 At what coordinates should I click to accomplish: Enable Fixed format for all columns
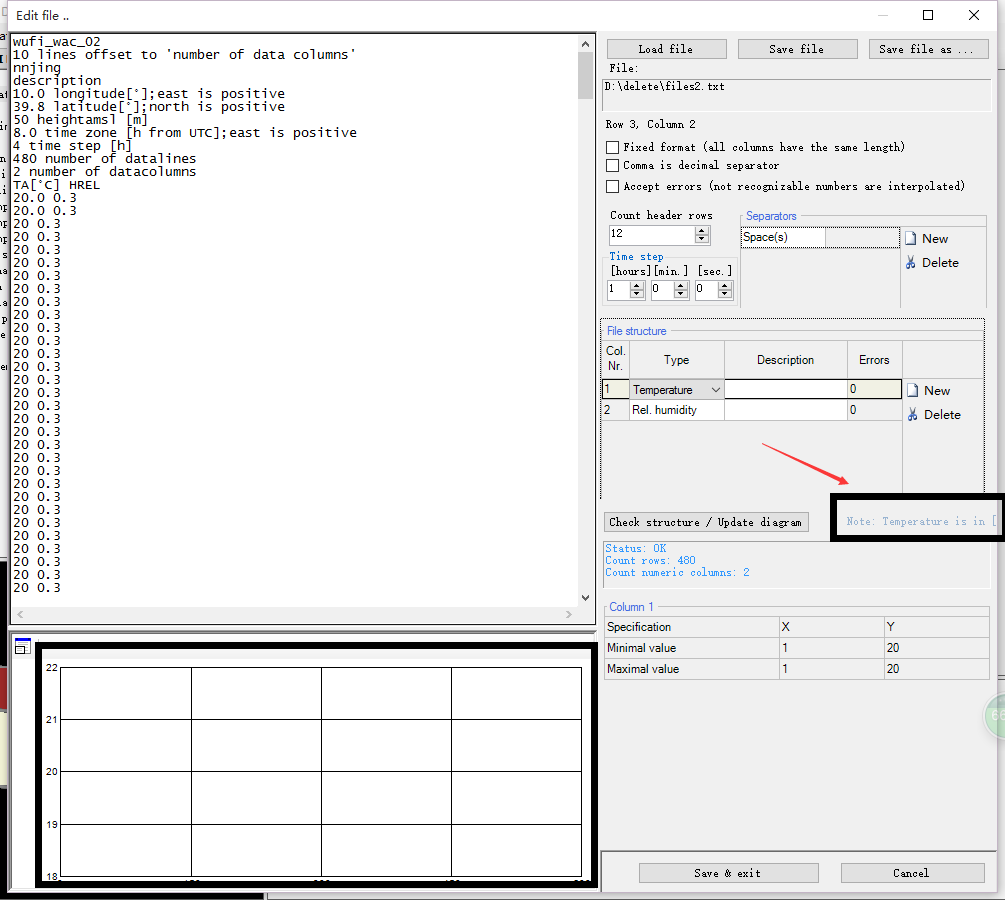point(613,147)
